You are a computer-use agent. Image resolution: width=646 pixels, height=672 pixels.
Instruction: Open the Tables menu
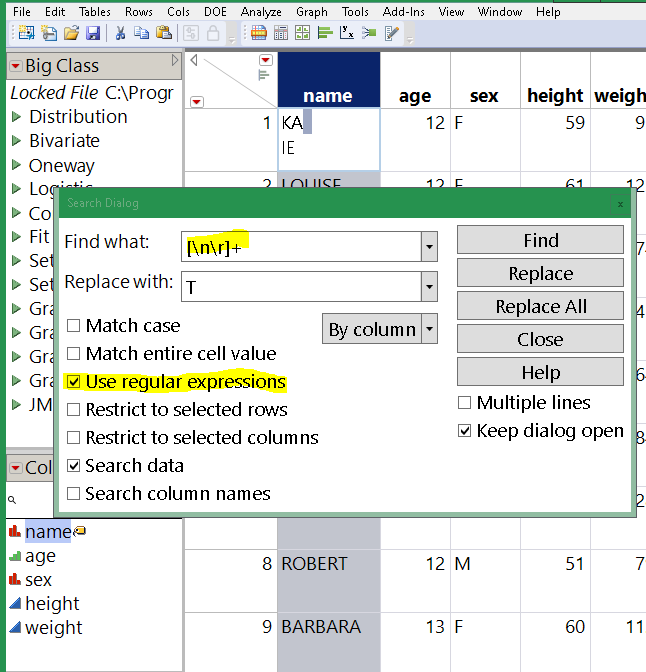[95, 12]
